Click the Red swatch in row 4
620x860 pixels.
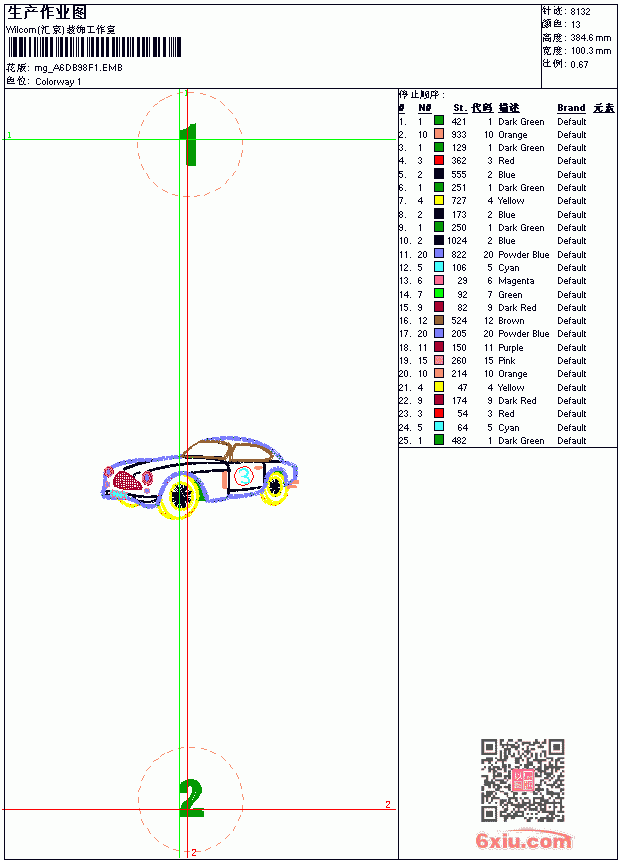tap(439, 160)
